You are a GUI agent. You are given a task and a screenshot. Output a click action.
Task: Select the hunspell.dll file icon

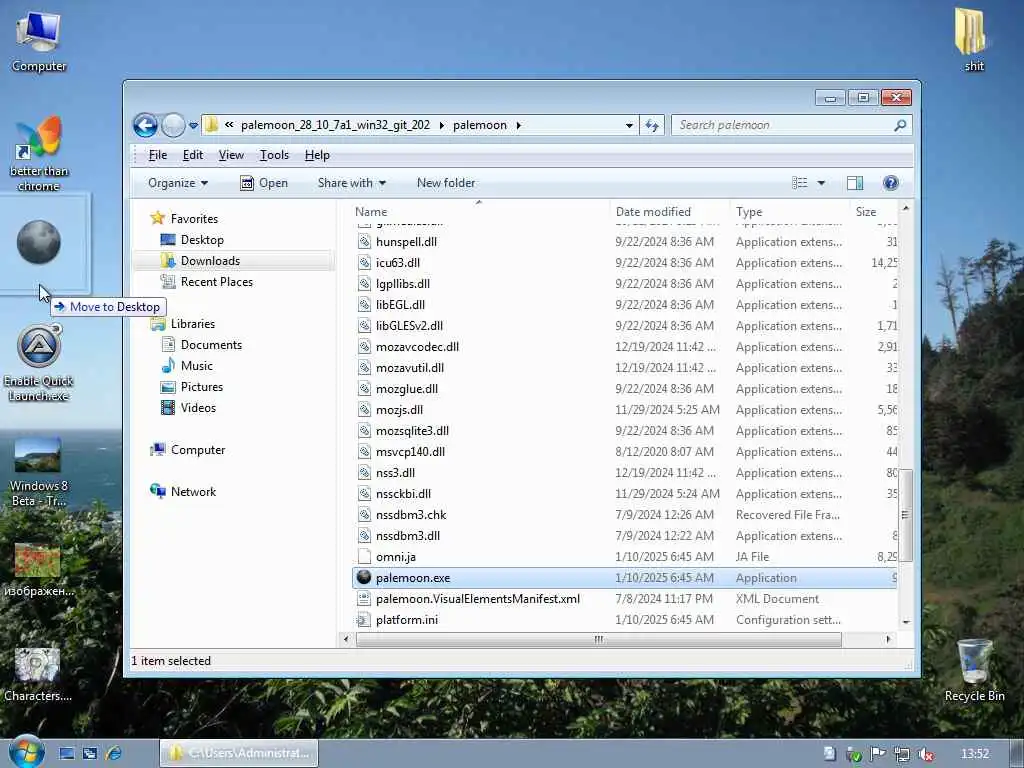[x=364, y=242]
